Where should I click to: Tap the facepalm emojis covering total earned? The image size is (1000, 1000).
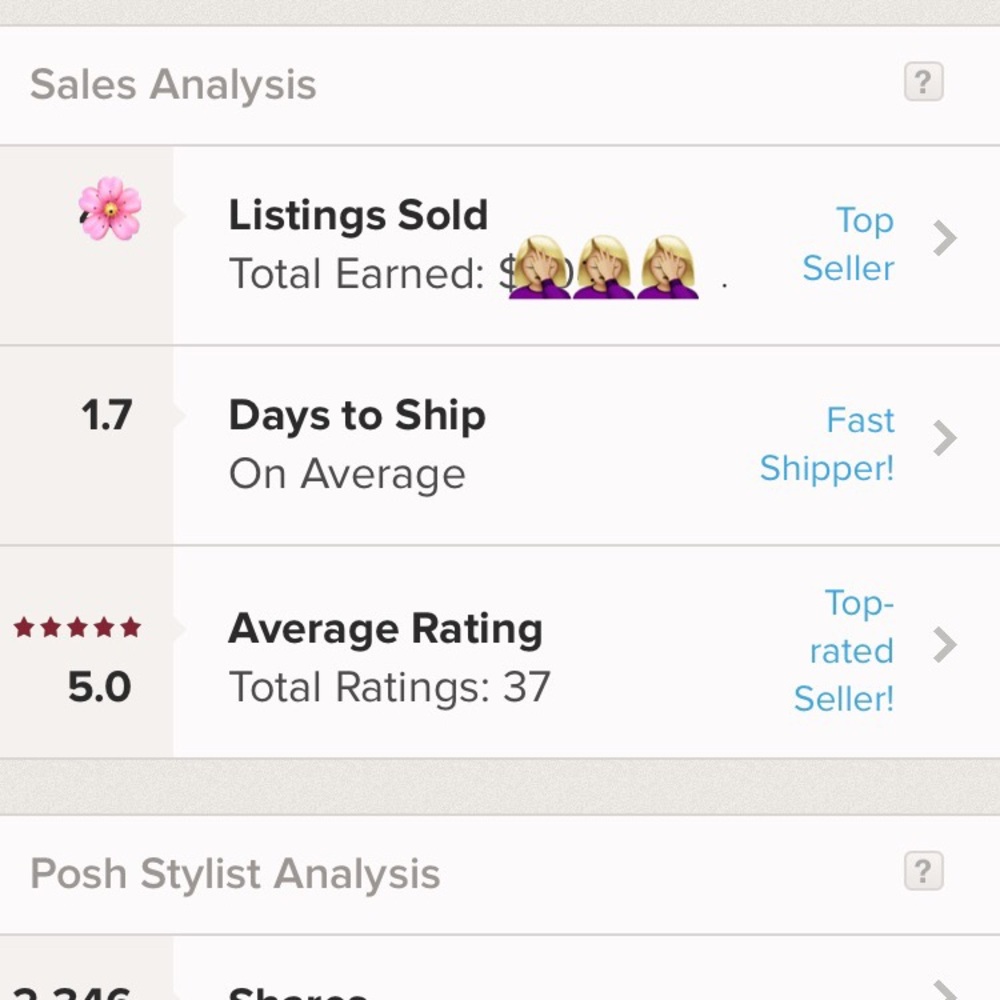(602, 268)
